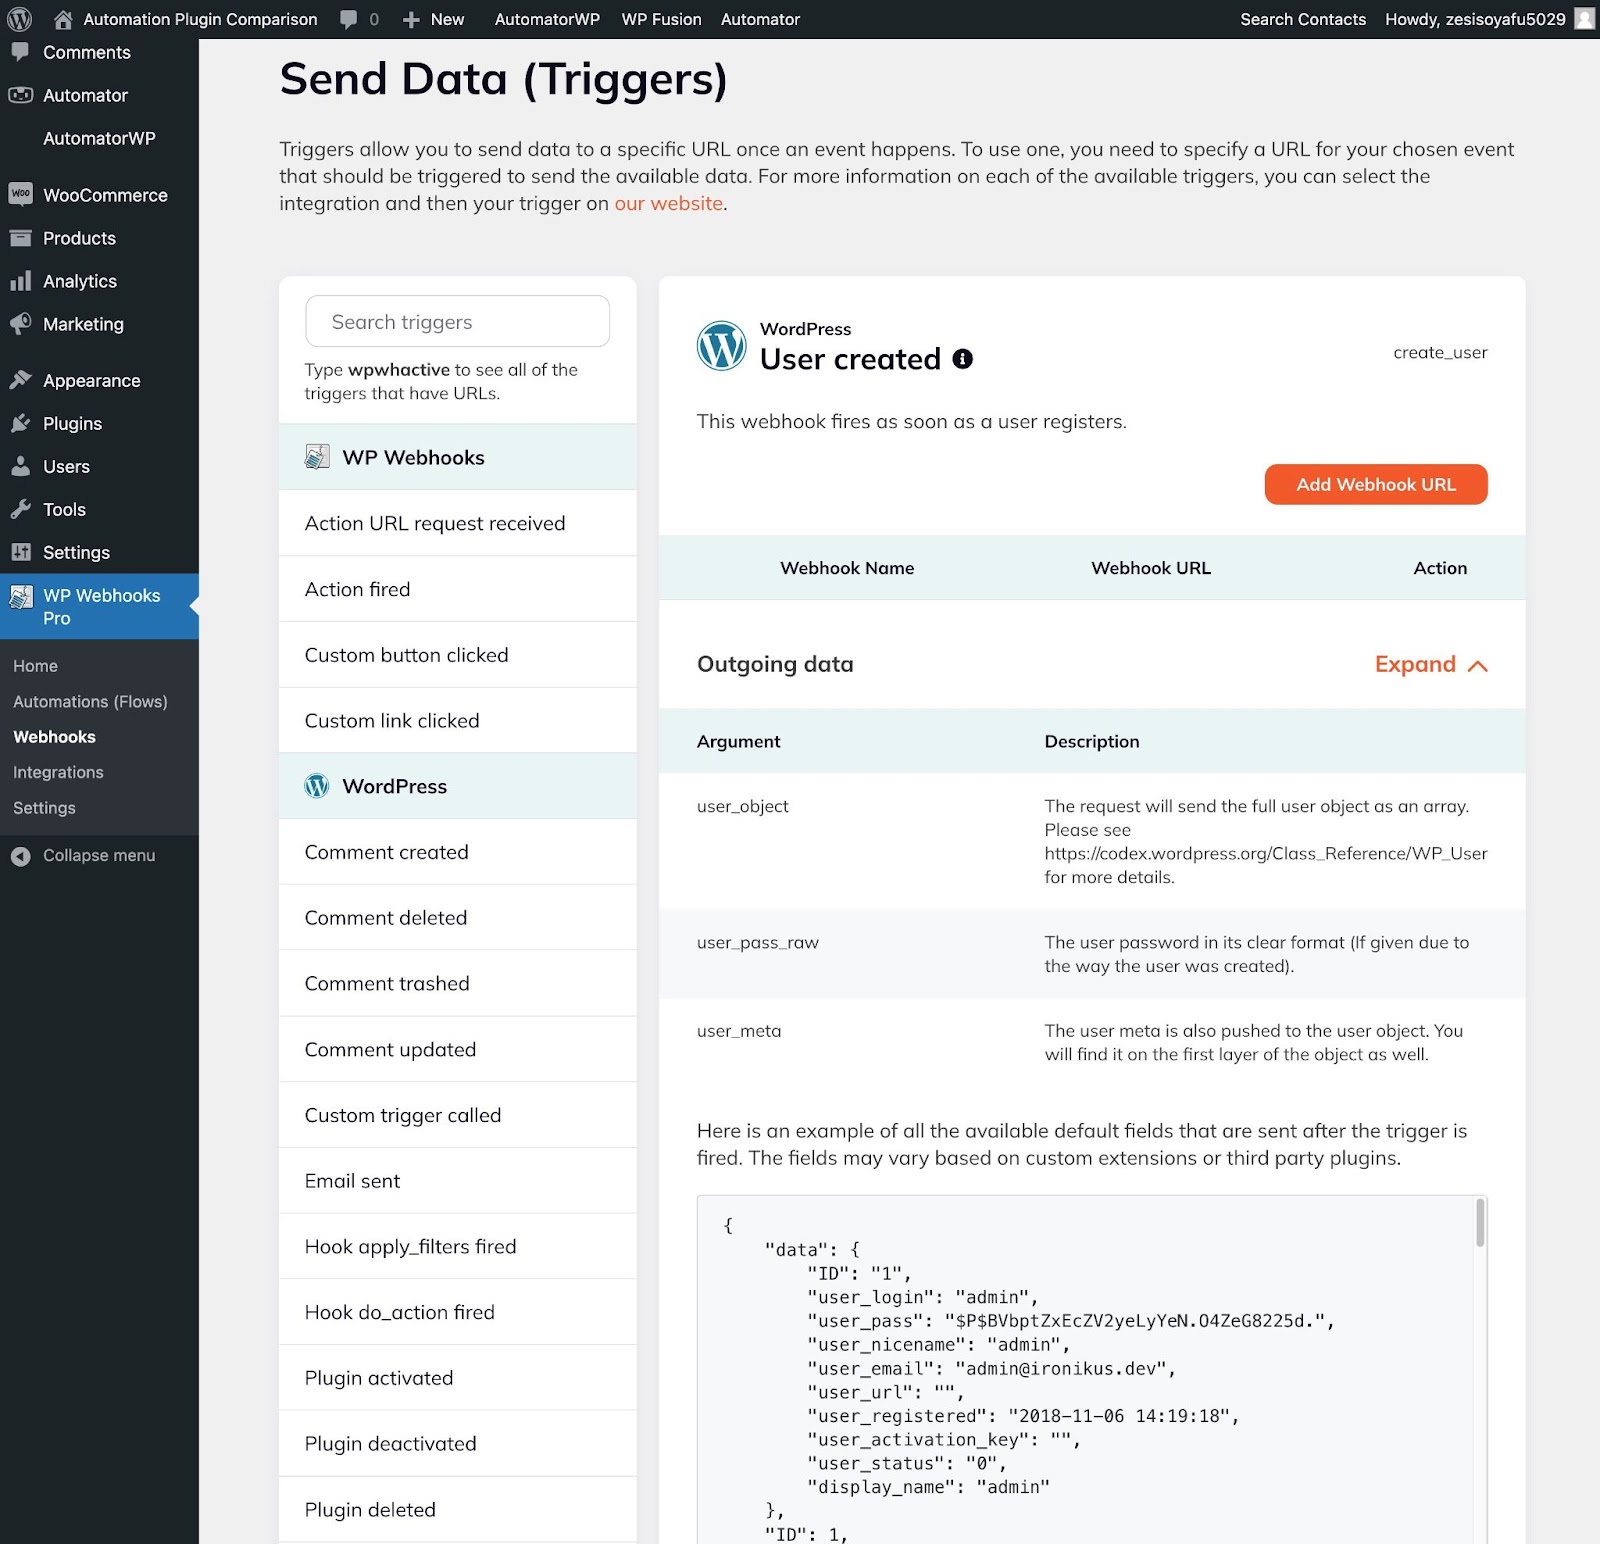Image resolution: width=1600 pixels, height=1544 pixels.
Task: Click Search Contacts in the admin bar
Action: point(1303,19)
